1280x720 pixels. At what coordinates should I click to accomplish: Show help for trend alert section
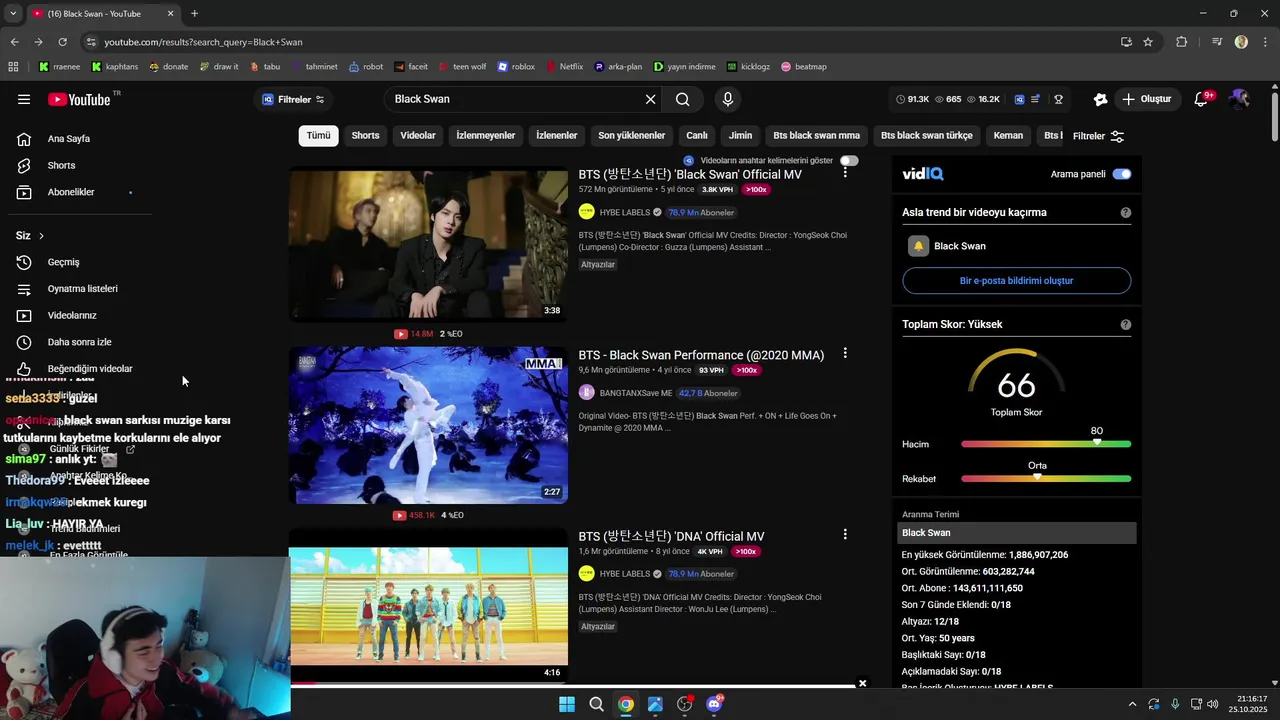[x=1126, y=213]
